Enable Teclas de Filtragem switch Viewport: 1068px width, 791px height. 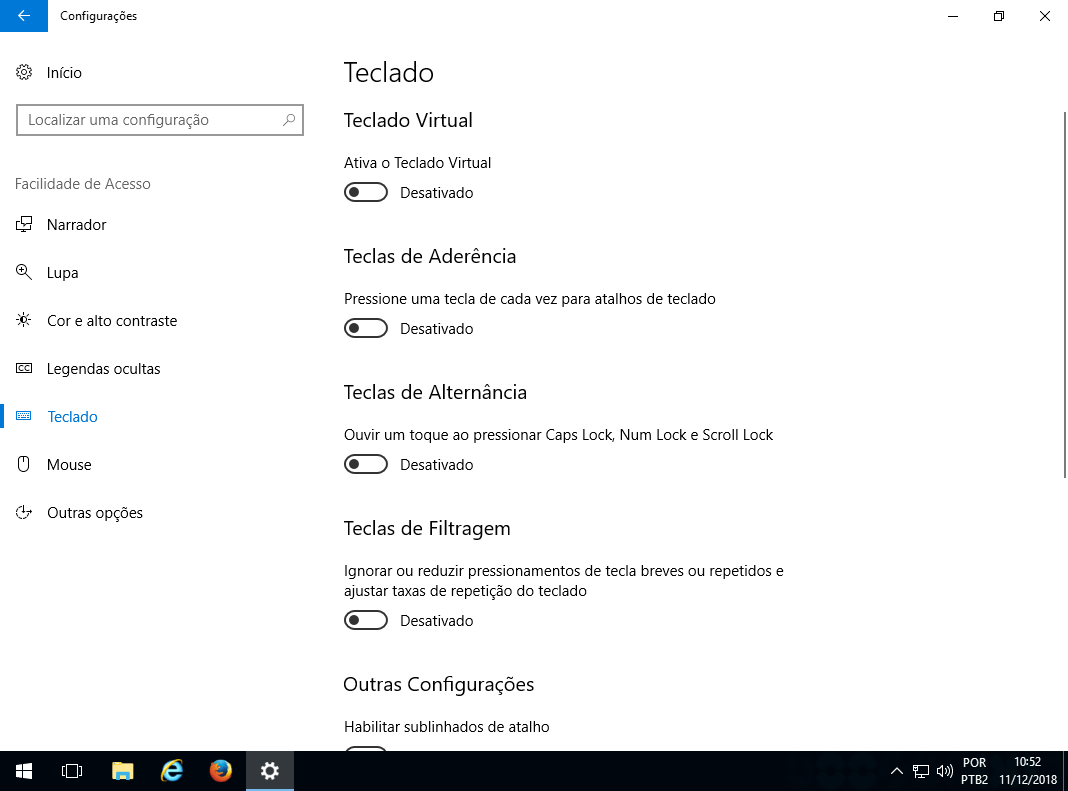click(x=366, y=621)
